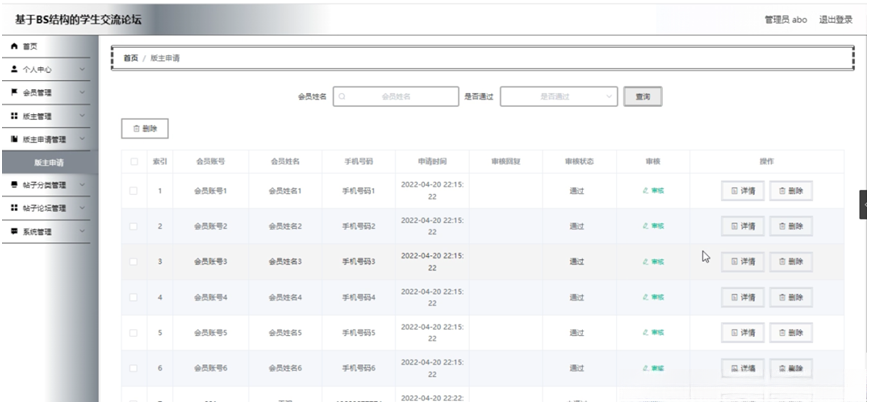Expand the 版主管理 chevron

tap(82, 116)
